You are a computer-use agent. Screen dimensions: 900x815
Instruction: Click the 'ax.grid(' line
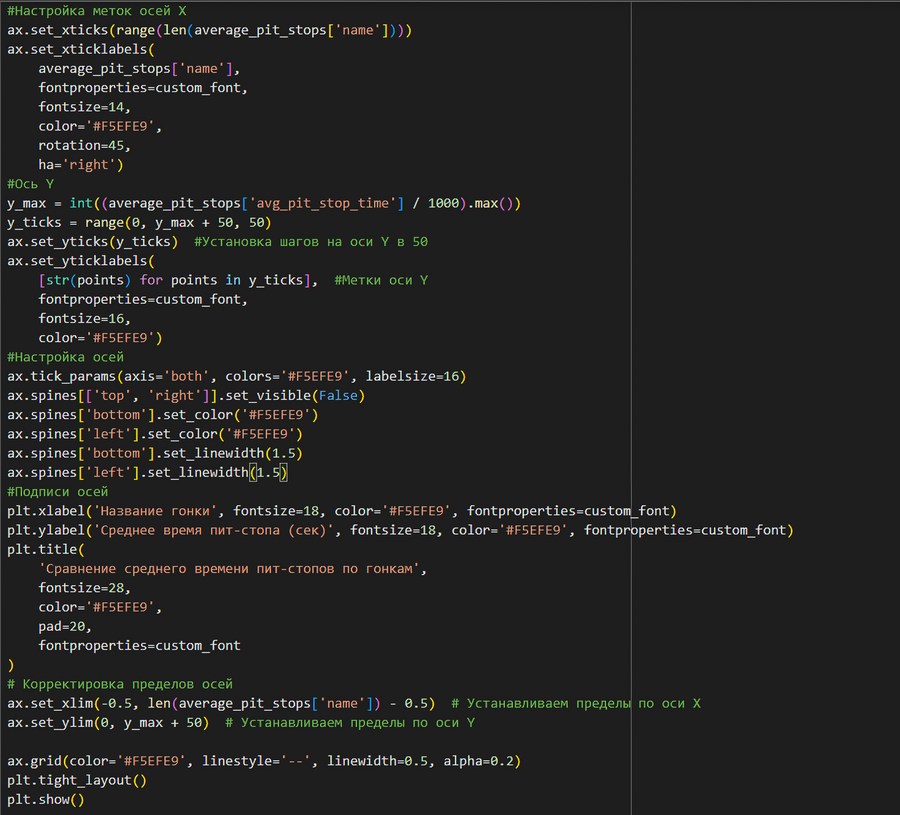click(x=264, y=761)
